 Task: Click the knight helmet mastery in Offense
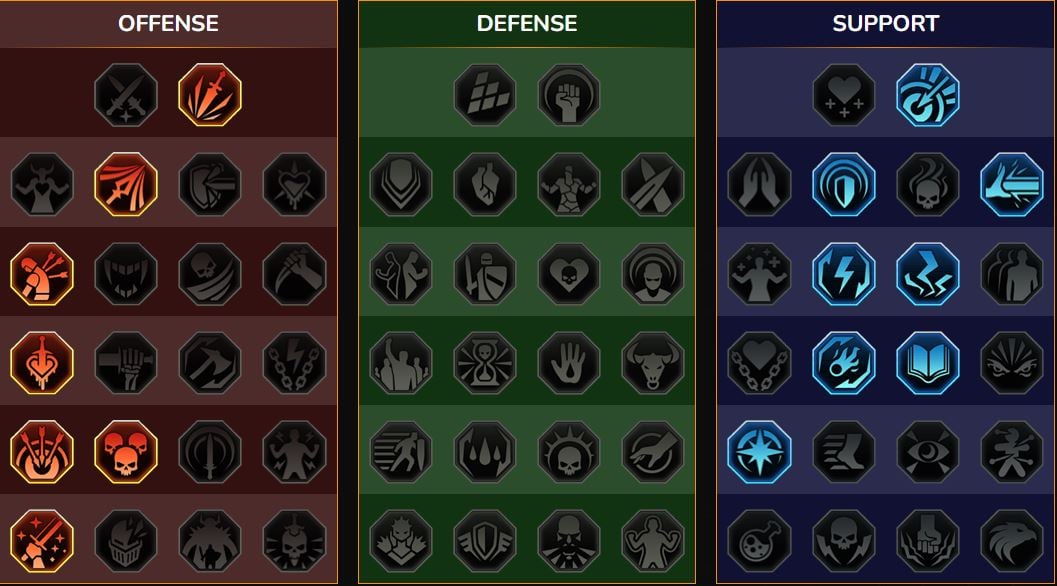[x=126, y=541]
